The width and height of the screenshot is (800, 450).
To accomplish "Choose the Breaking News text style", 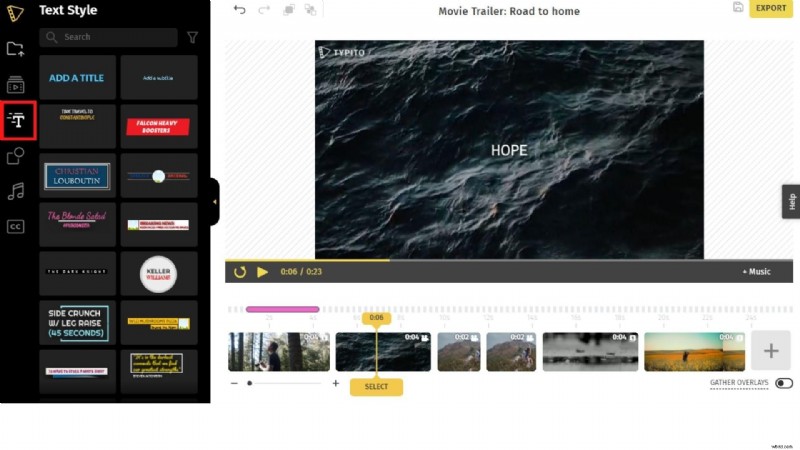I will click(x=159, y=224).
